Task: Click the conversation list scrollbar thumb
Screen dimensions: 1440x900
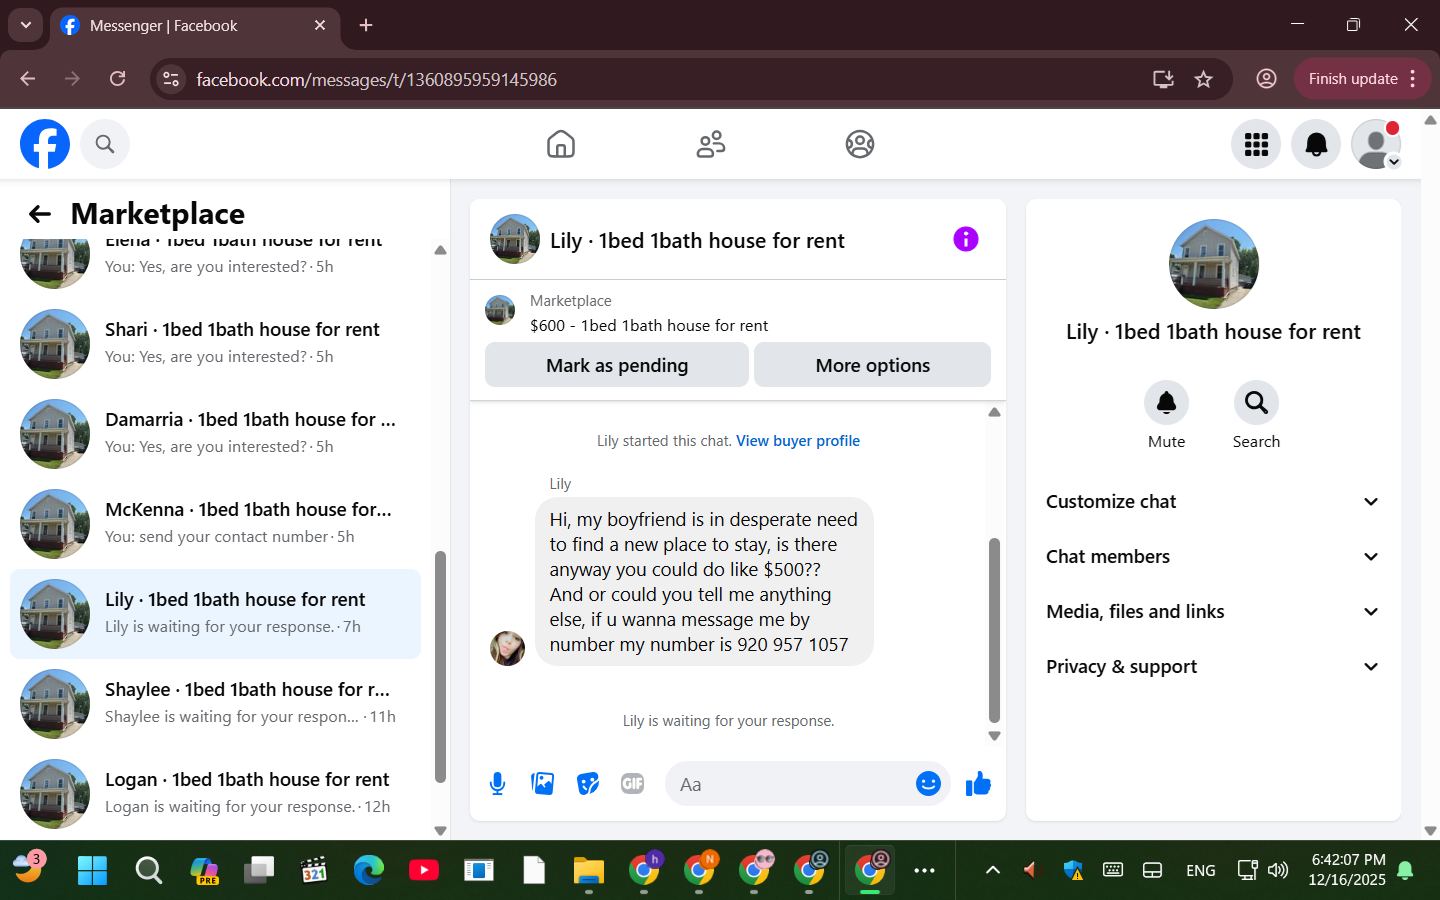Action: [x=440, y=667]
